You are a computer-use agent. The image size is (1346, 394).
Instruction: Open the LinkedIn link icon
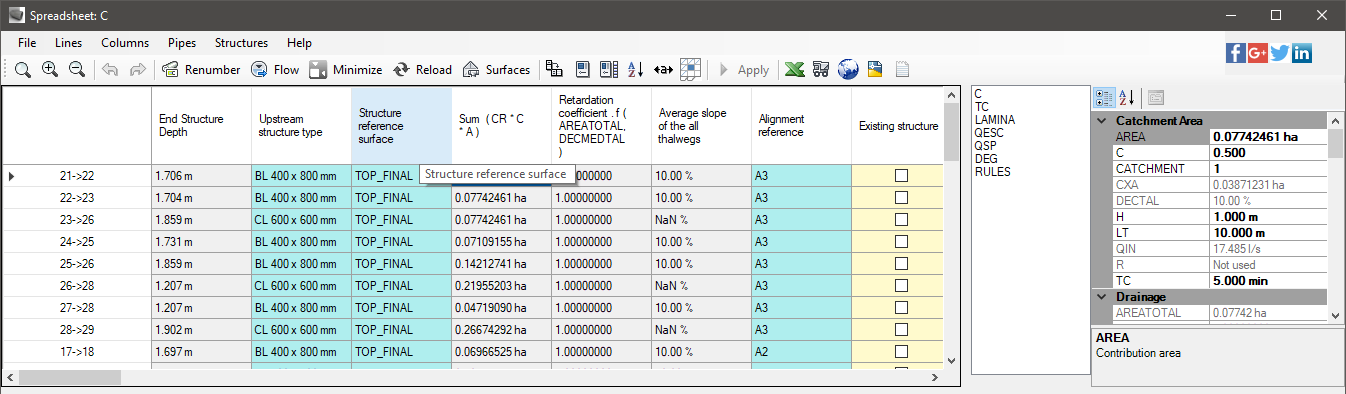(1302, 53)
